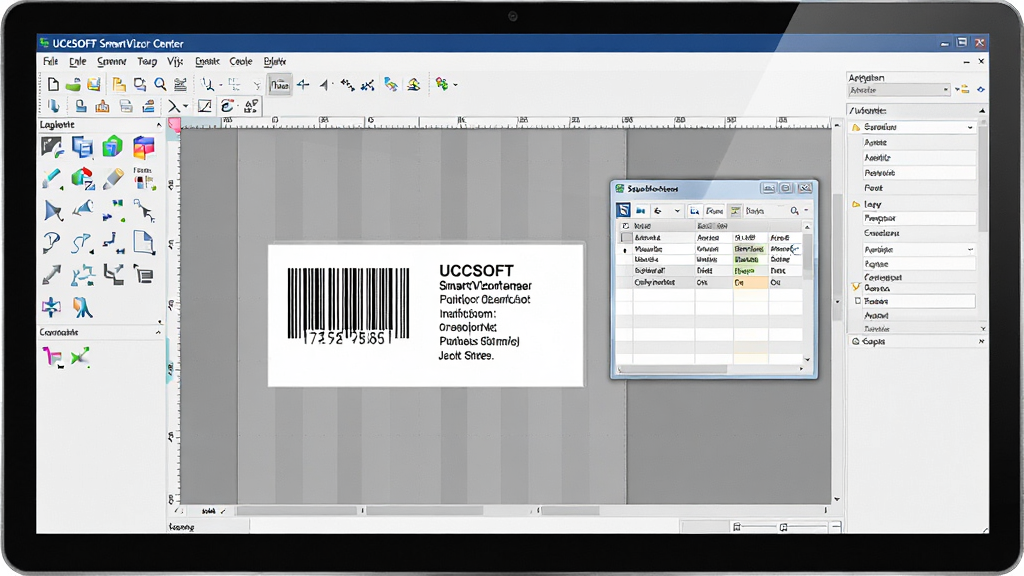This screenshot has height=576, width=1024.
Task: Select the blank page tool in the left palette
Action: [x=144, y=242]
